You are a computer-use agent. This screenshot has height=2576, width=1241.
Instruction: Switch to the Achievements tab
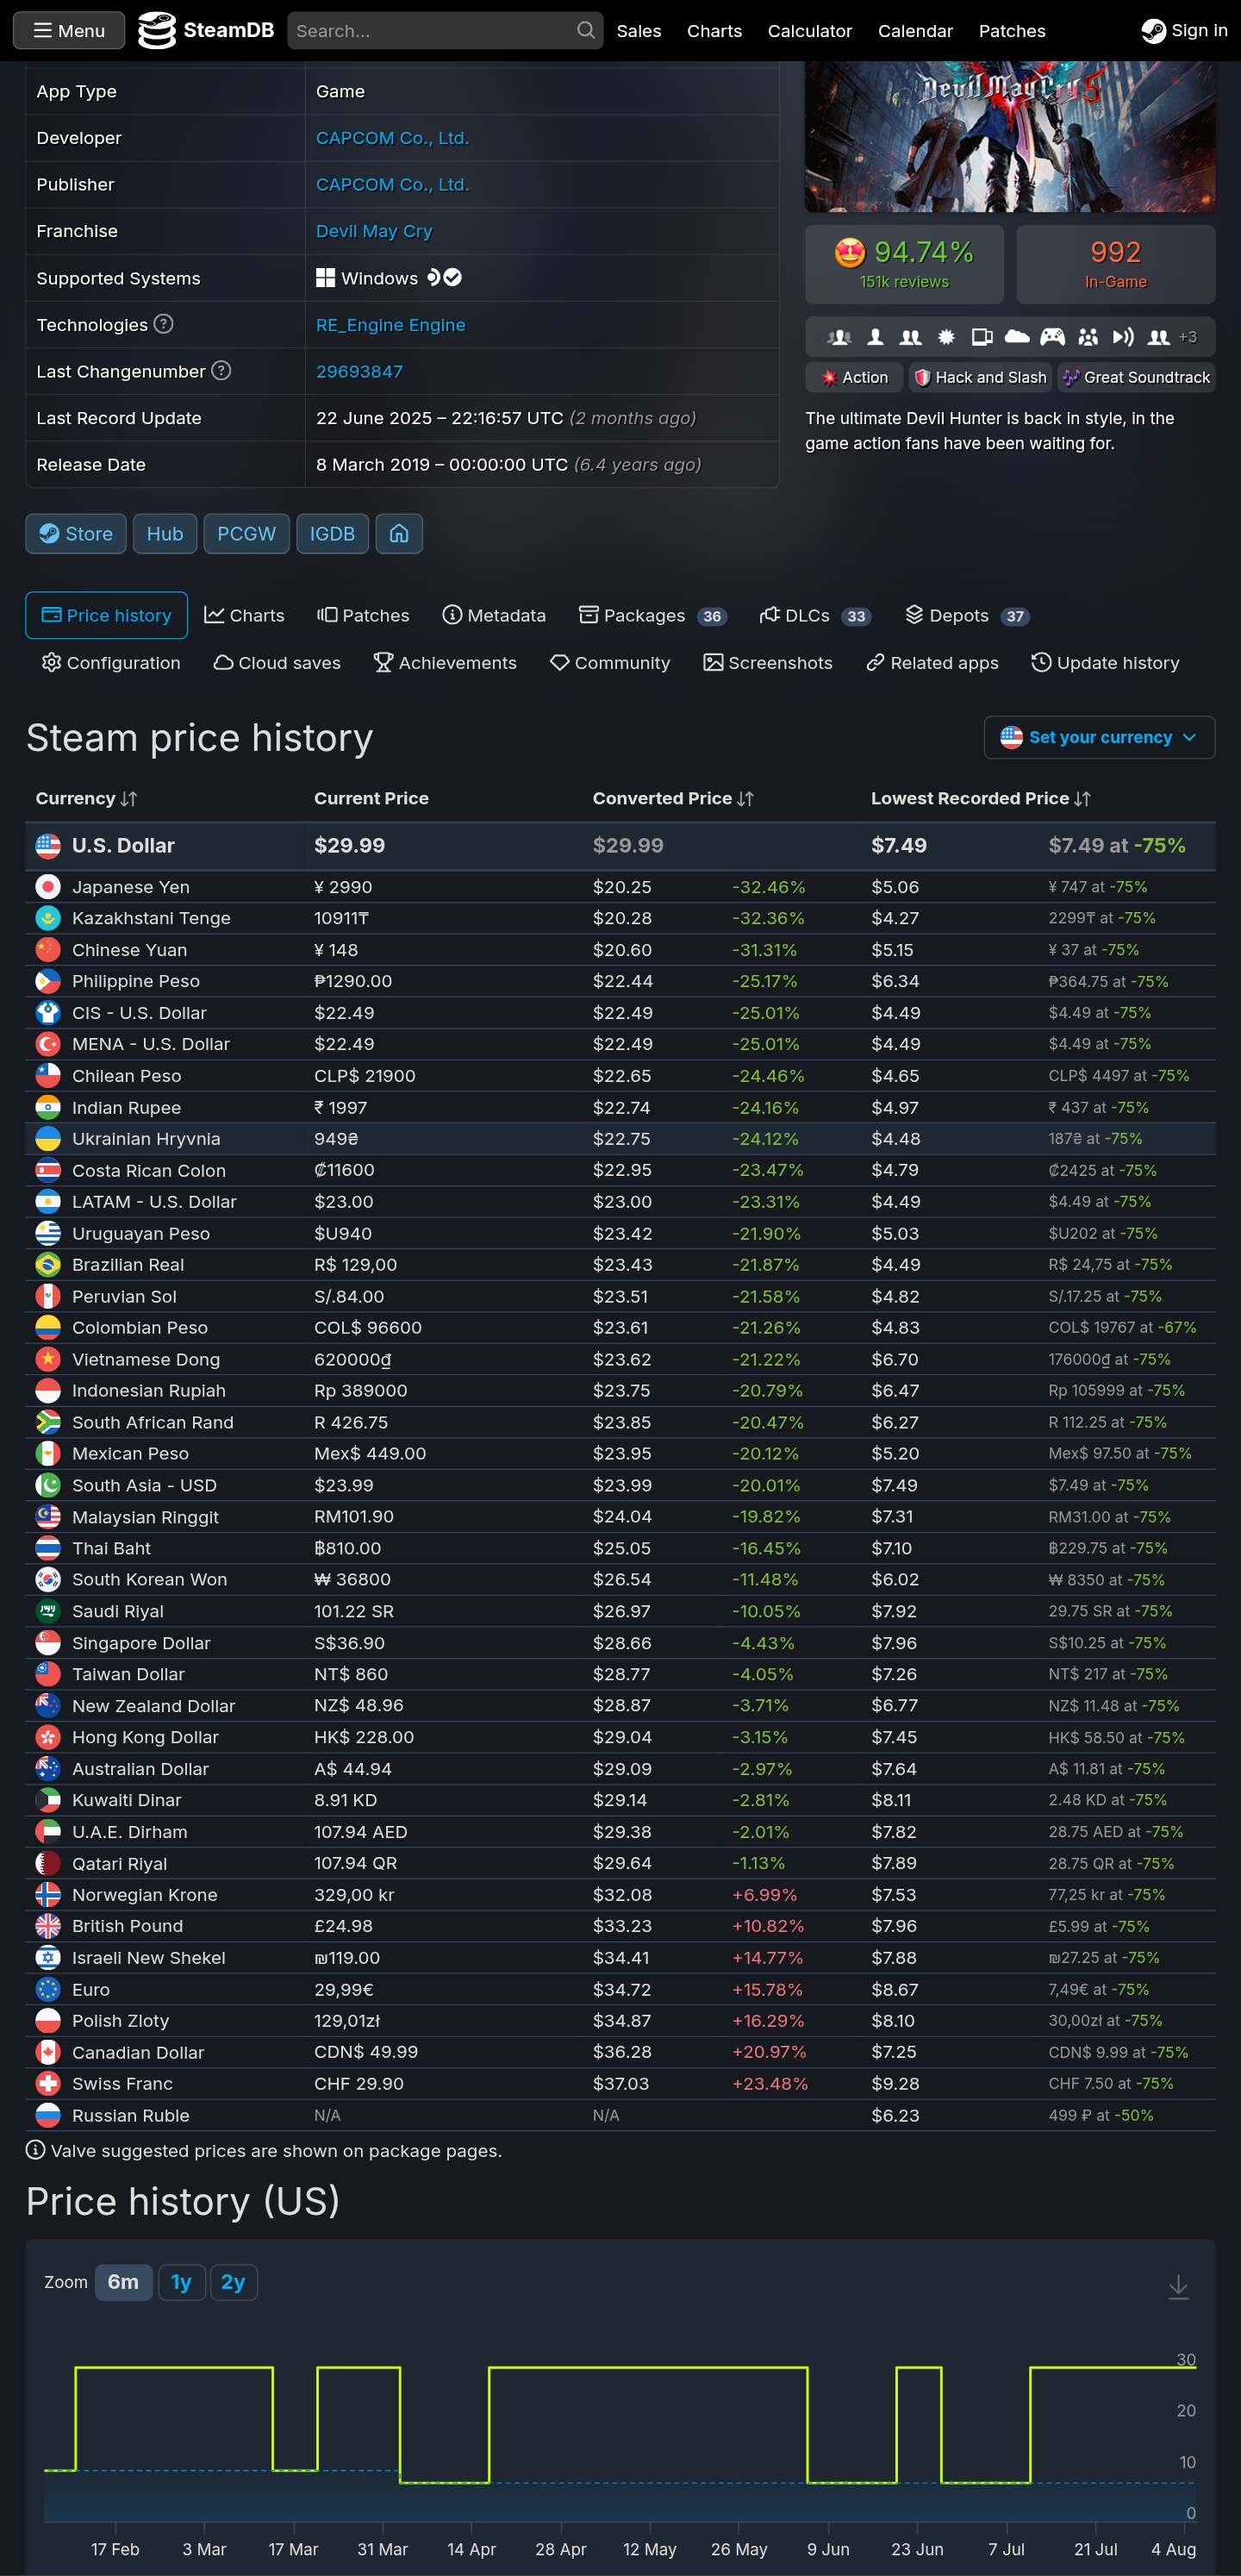pos(445,663)
